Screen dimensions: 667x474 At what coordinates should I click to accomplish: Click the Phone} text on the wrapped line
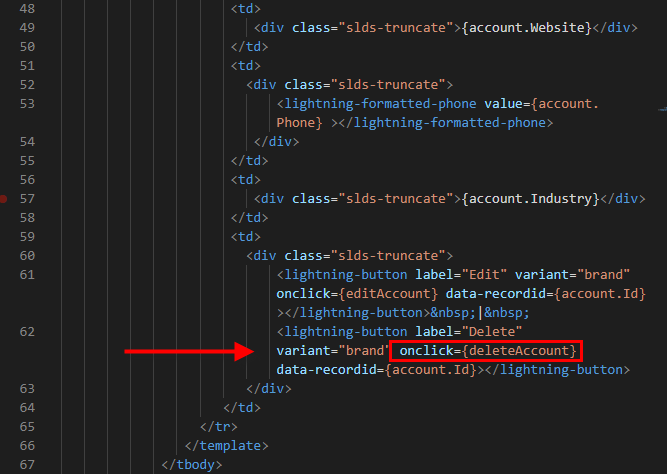click(x=299, y=123)
